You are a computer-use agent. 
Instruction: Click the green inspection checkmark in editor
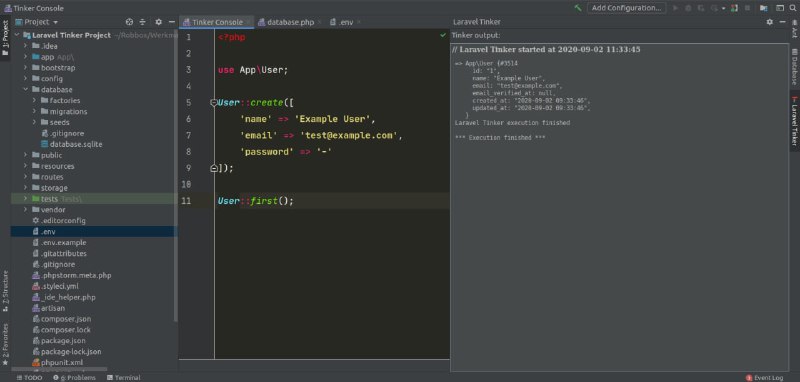click(x=443, y=36)
